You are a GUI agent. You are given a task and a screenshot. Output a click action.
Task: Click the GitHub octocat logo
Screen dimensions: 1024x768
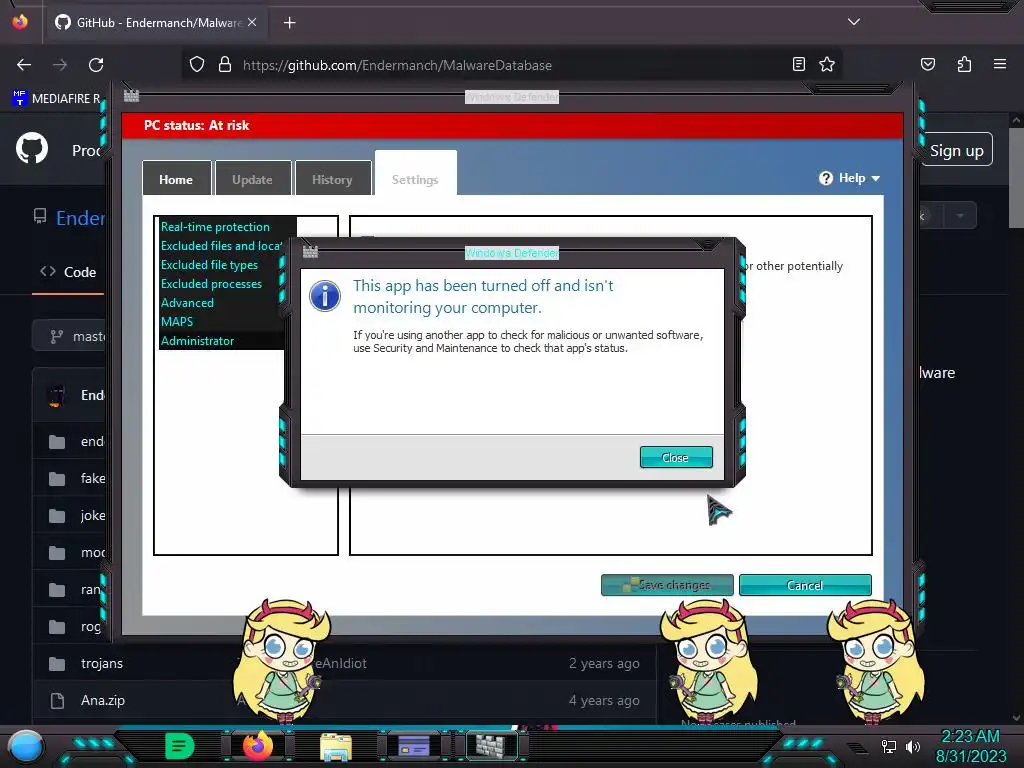(31, 148)
